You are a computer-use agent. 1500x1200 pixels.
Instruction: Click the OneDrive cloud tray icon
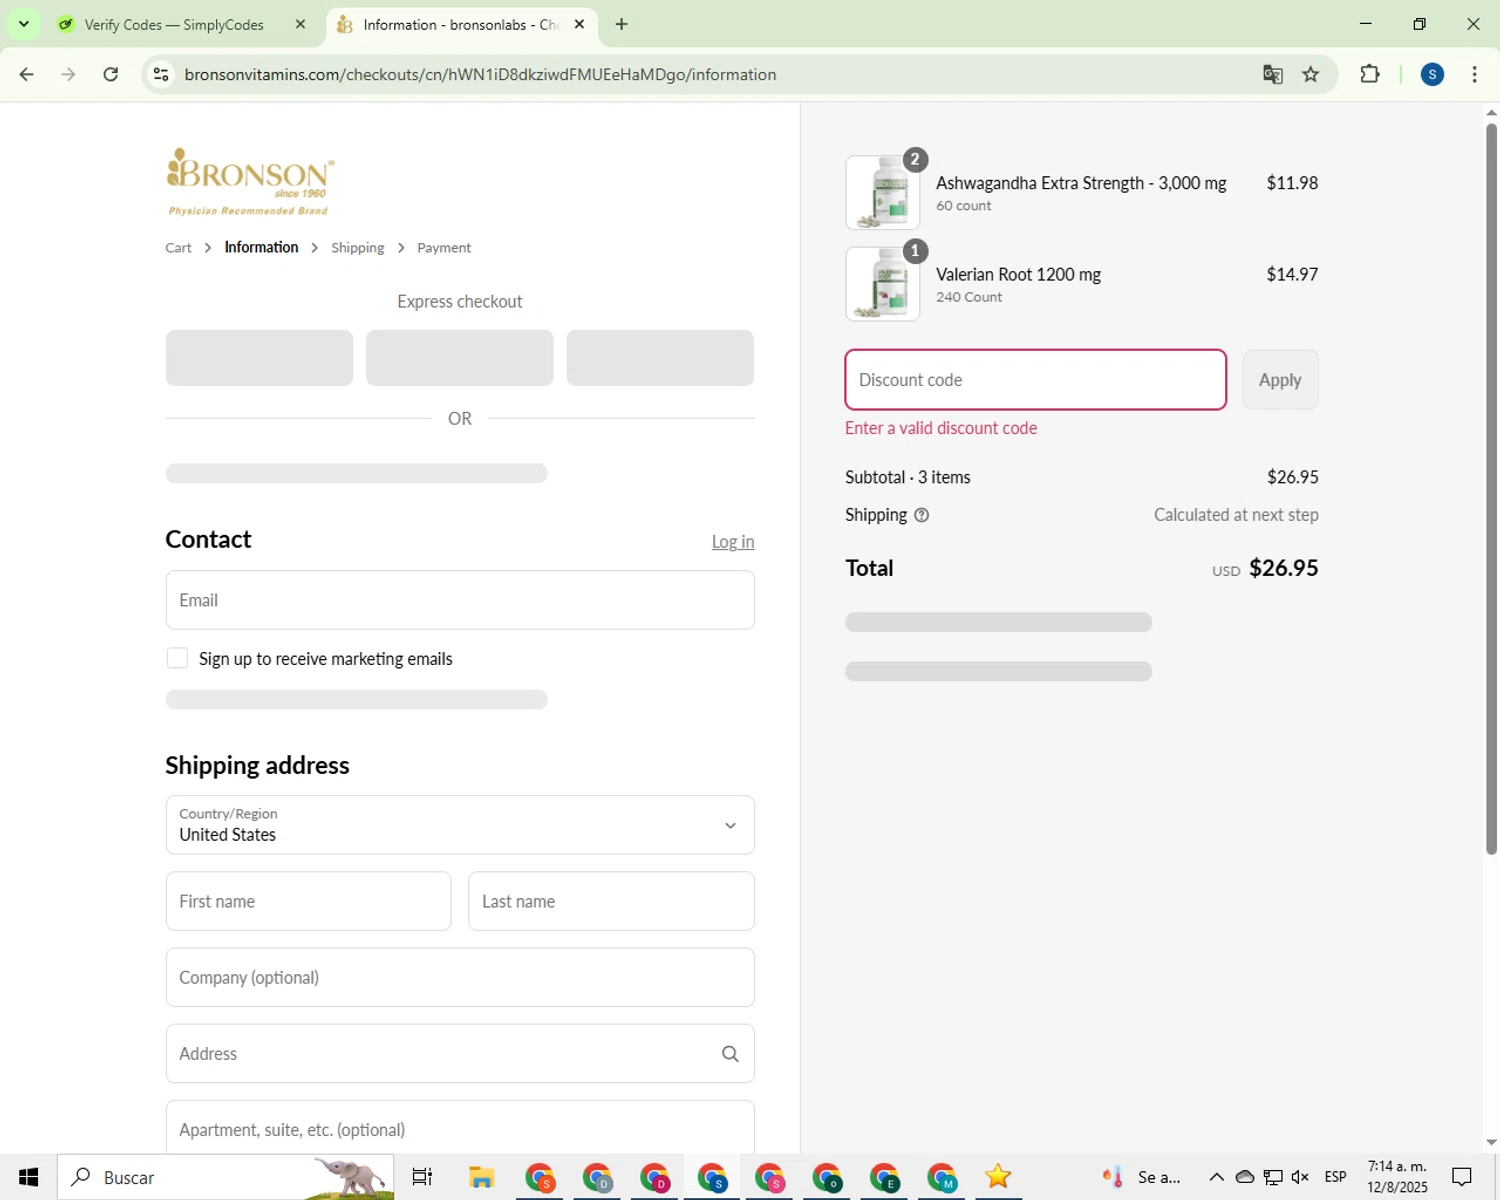pos(1245,1177)
